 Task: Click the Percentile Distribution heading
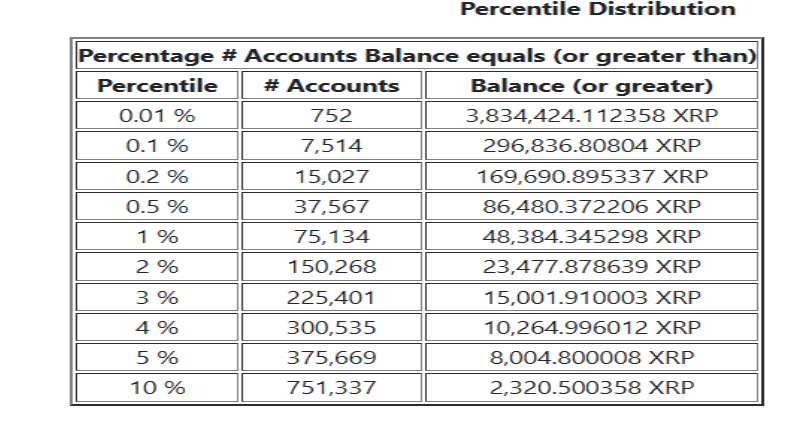point(597,10)
